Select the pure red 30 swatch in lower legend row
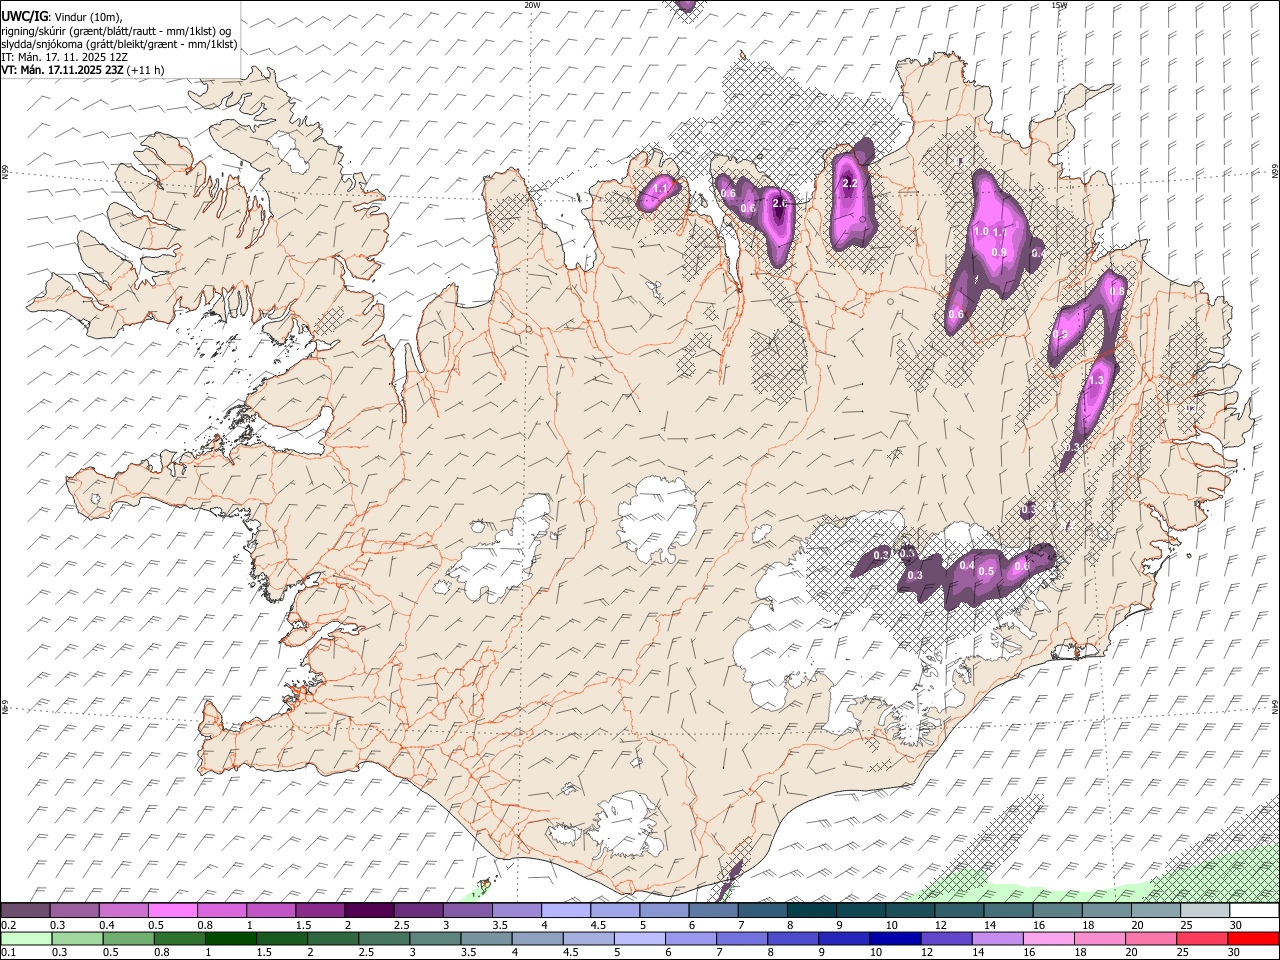This screenshot has height=960, width=1280. (1253, 938)
